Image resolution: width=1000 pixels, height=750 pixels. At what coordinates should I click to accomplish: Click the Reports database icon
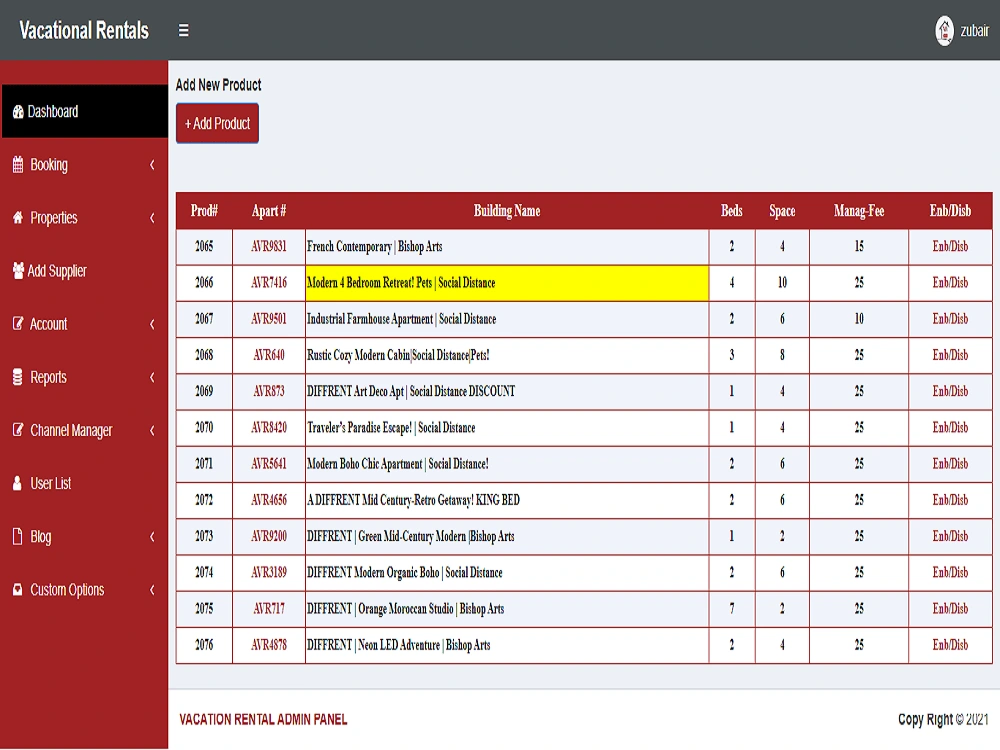[18, 377]
